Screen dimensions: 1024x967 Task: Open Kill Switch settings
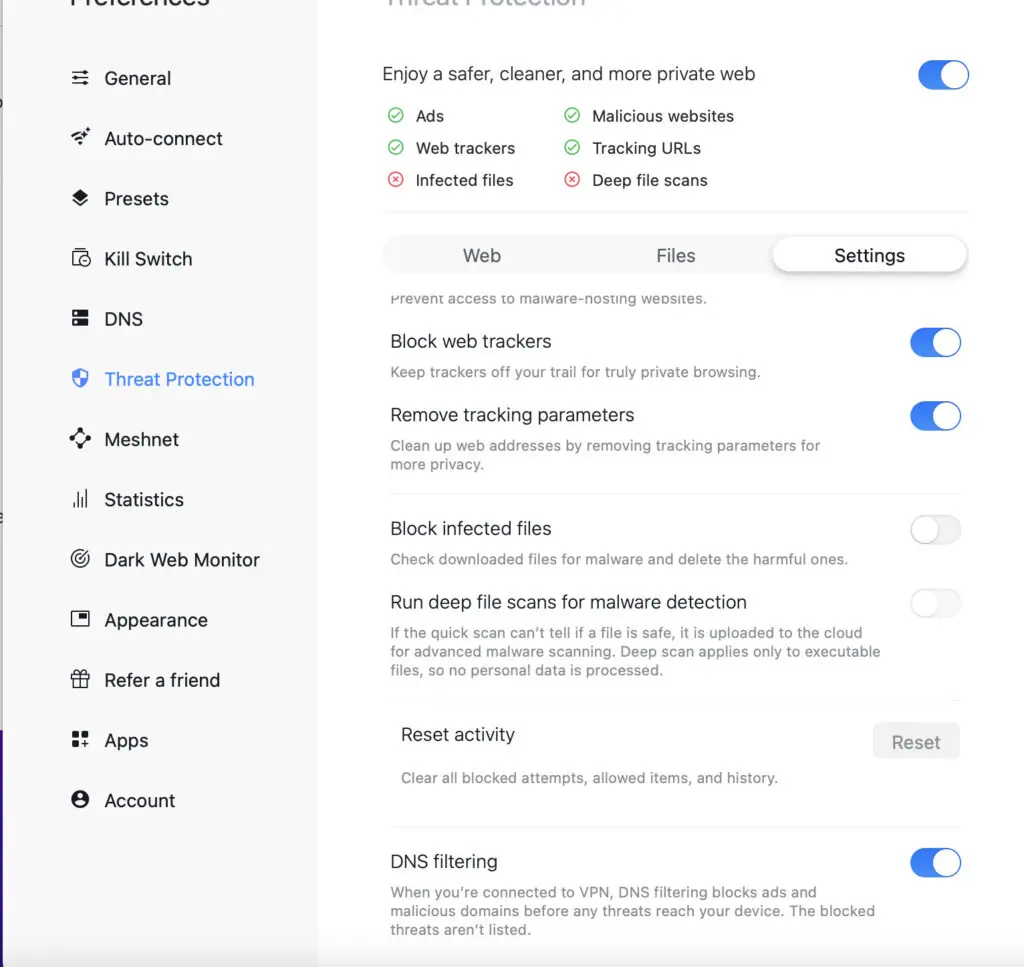[x=148, y=259]
